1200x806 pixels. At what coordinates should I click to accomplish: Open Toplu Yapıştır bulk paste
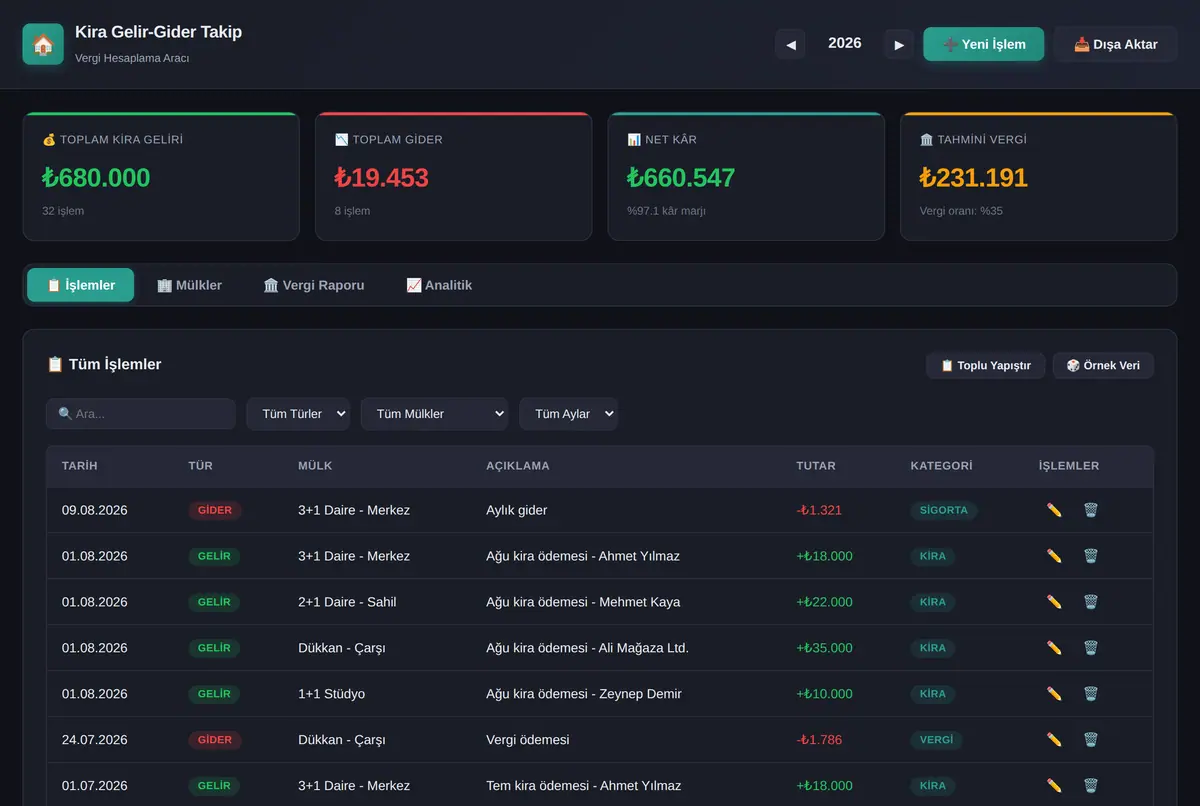986,365
